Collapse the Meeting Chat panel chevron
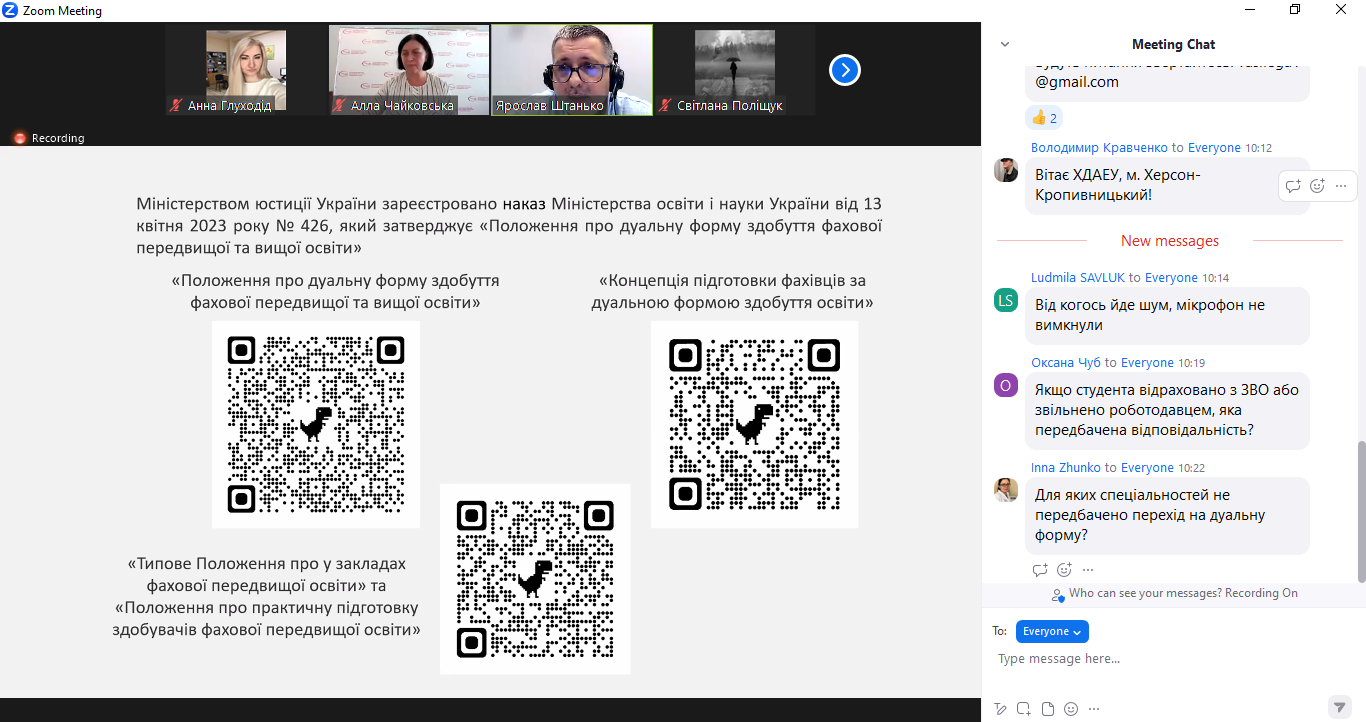This screenshot has width=1366, height=722. click(x=1005, y=44)
